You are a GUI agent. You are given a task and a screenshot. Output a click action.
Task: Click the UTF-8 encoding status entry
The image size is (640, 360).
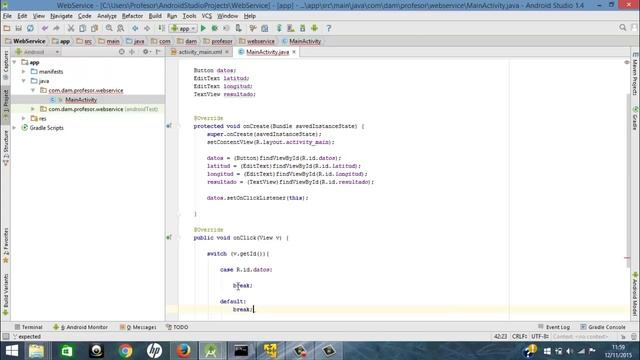point(540,336)
